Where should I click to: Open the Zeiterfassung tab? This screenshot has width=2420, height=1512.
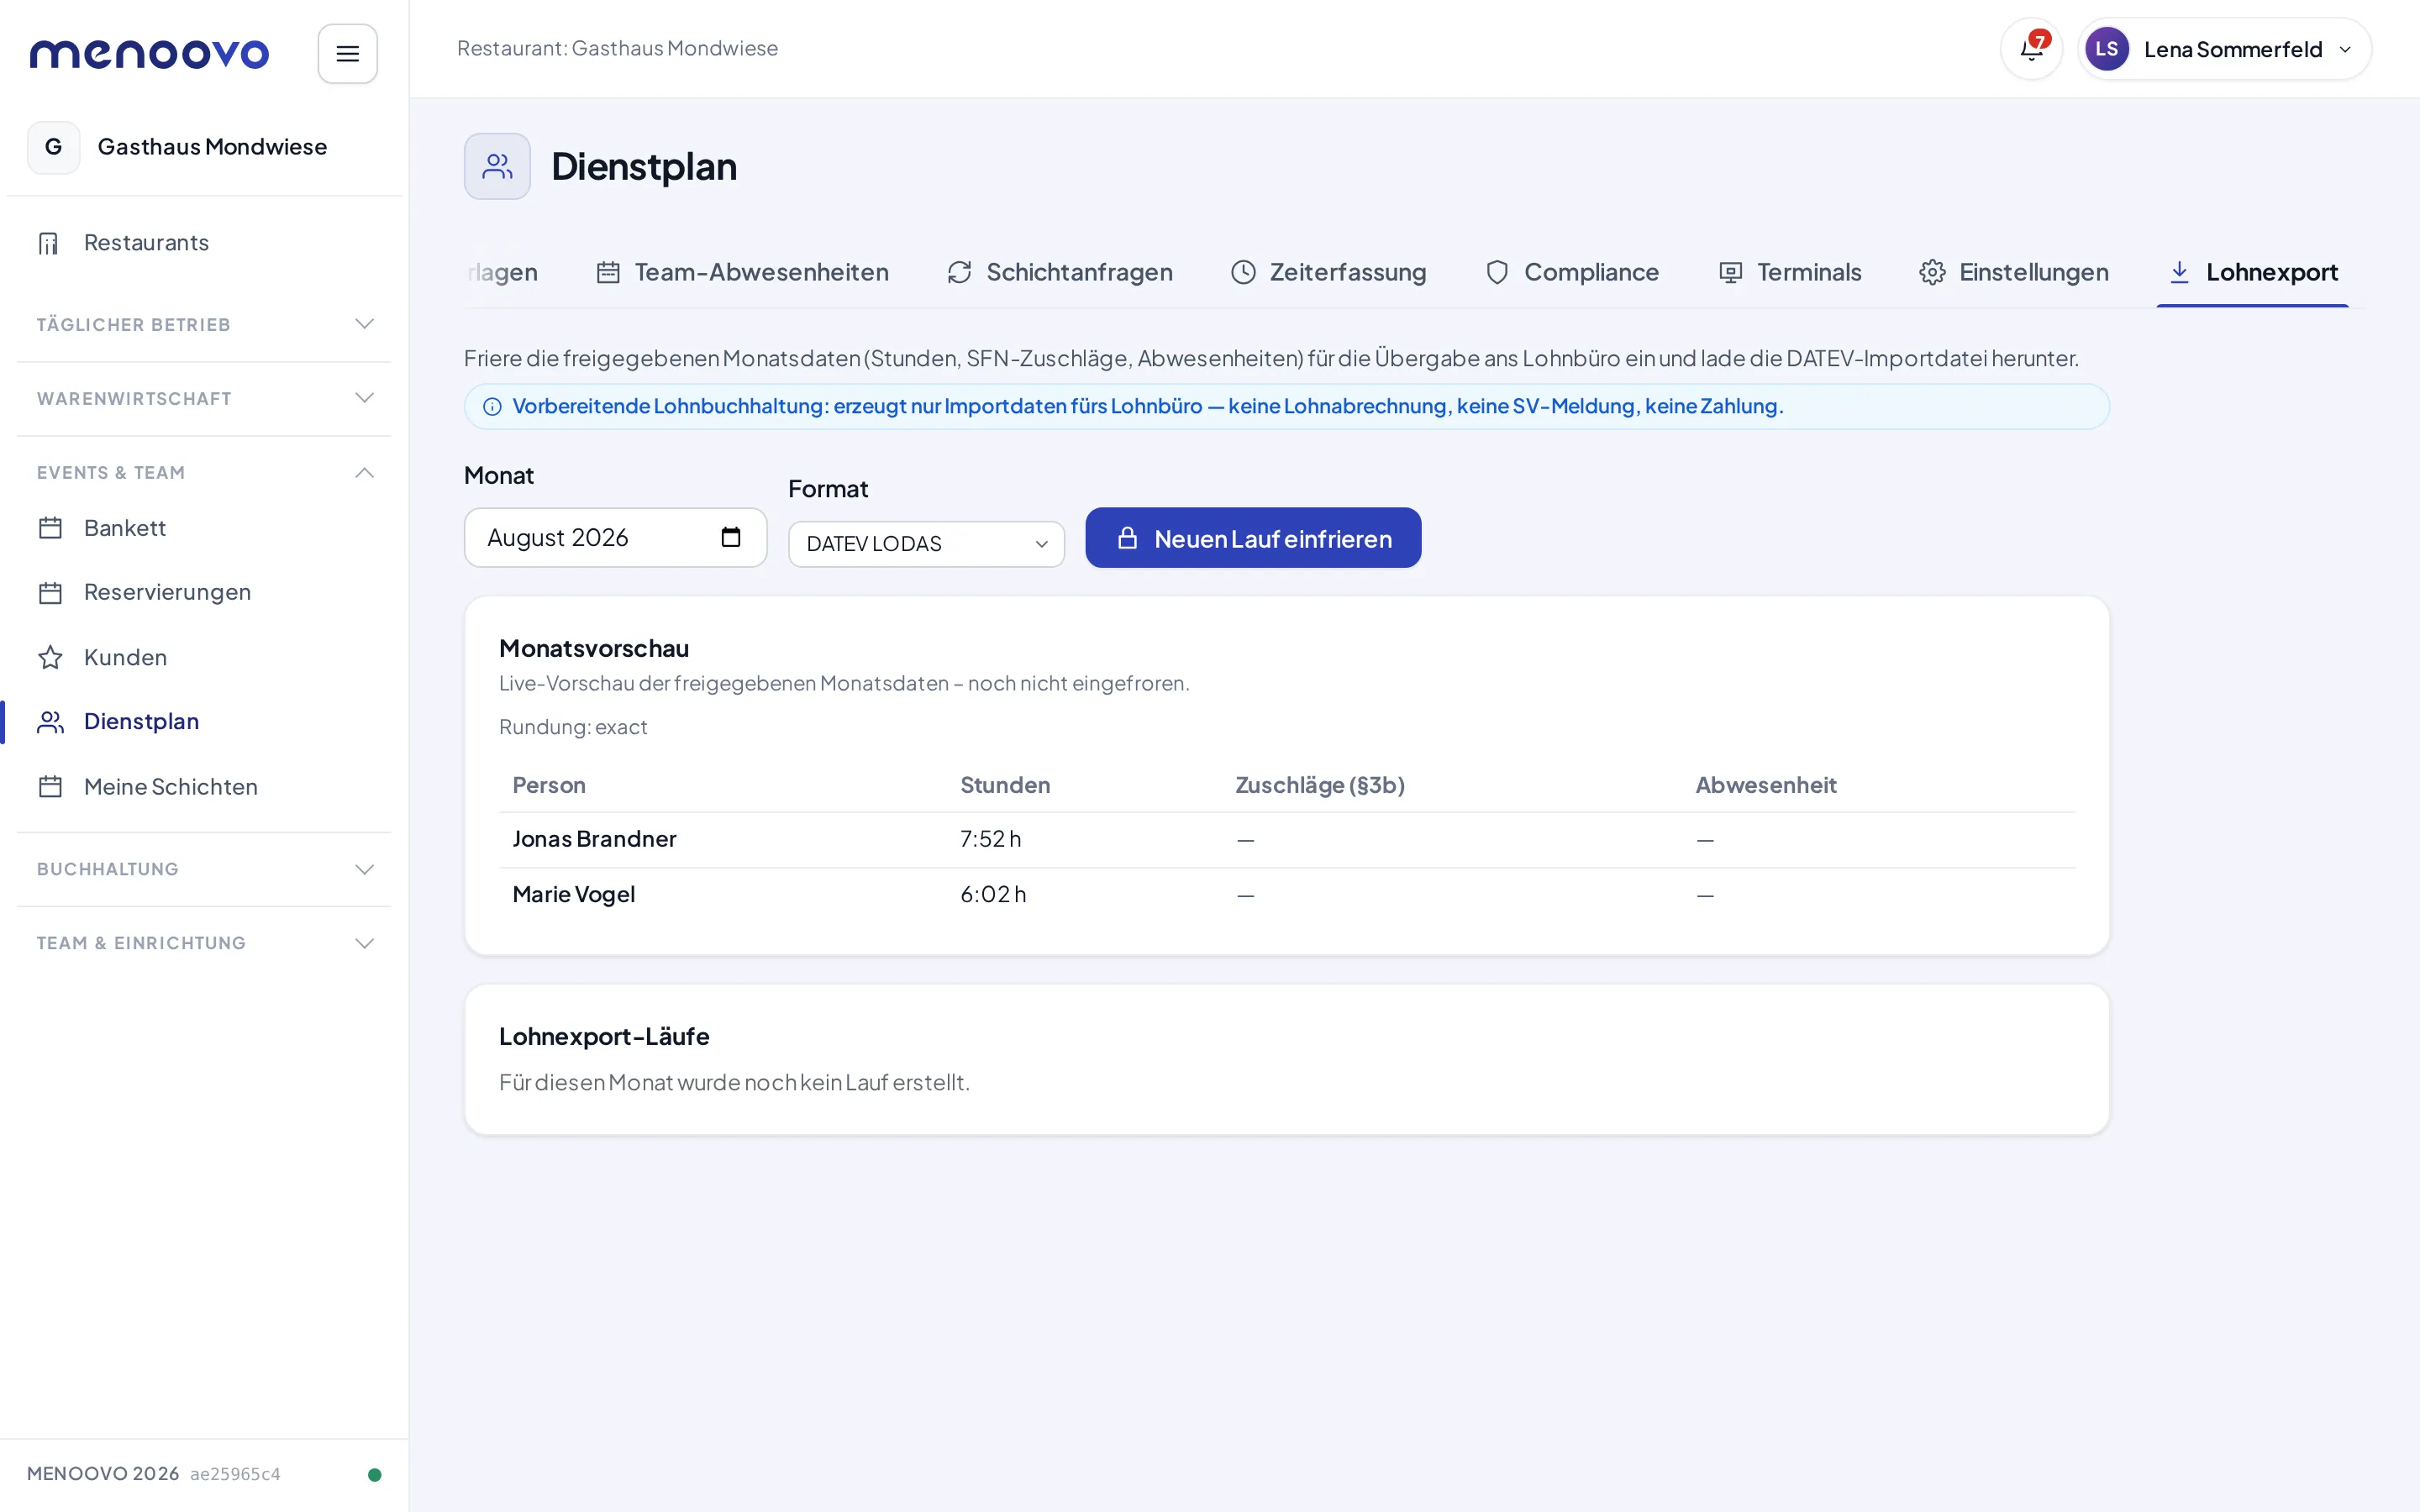(x=1328, y=272)
